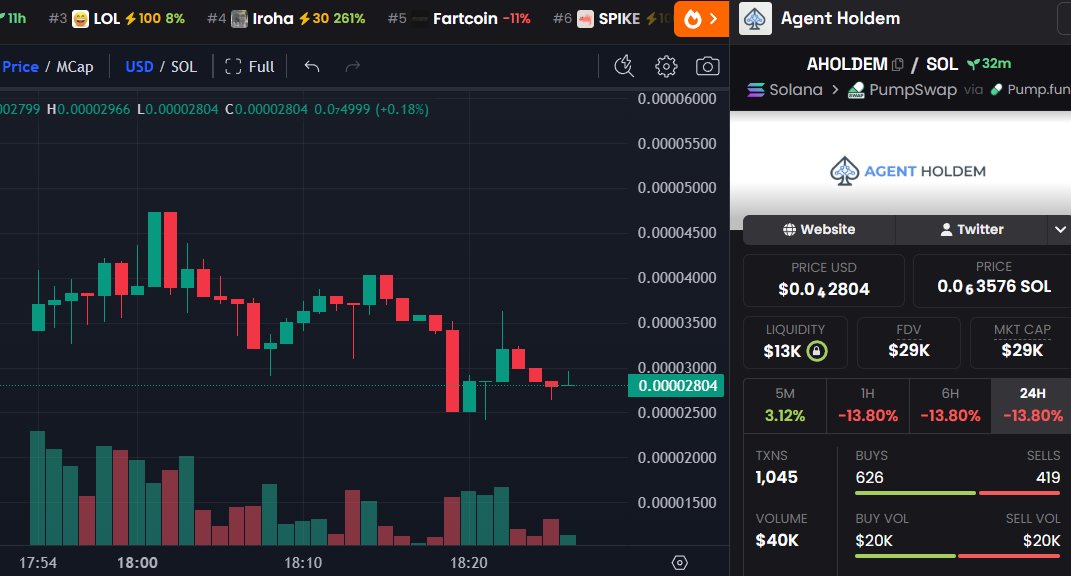Click the indicators quick-search icon
Viewport: 1071px width, 576px height.
(x=624, y=66)
